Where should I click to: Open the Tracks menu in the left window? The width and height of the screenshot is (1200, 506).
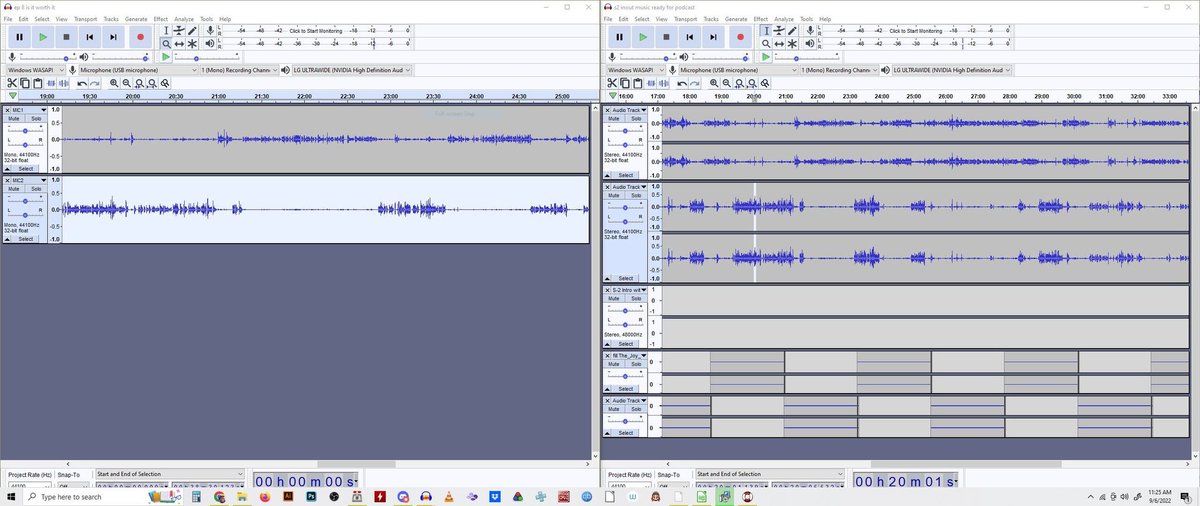(110, 18)
